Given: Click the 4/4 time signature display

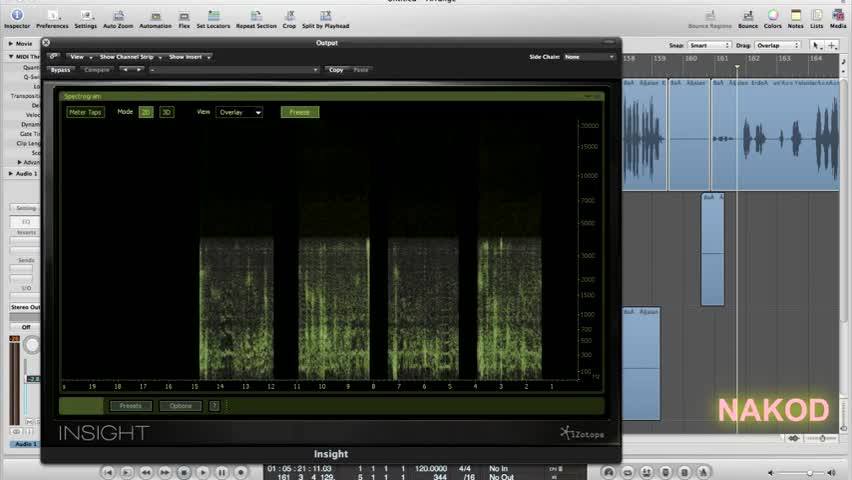Looking at the screenshot, I should pos(465,468).
